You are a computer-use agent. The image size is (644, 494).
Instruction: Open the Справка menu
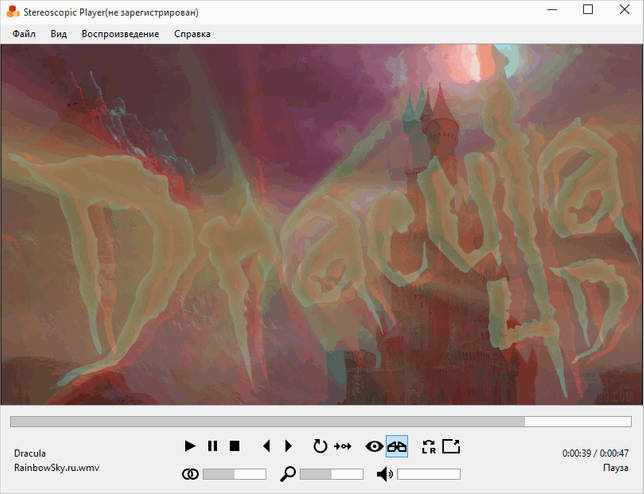[x=192, y=34]
